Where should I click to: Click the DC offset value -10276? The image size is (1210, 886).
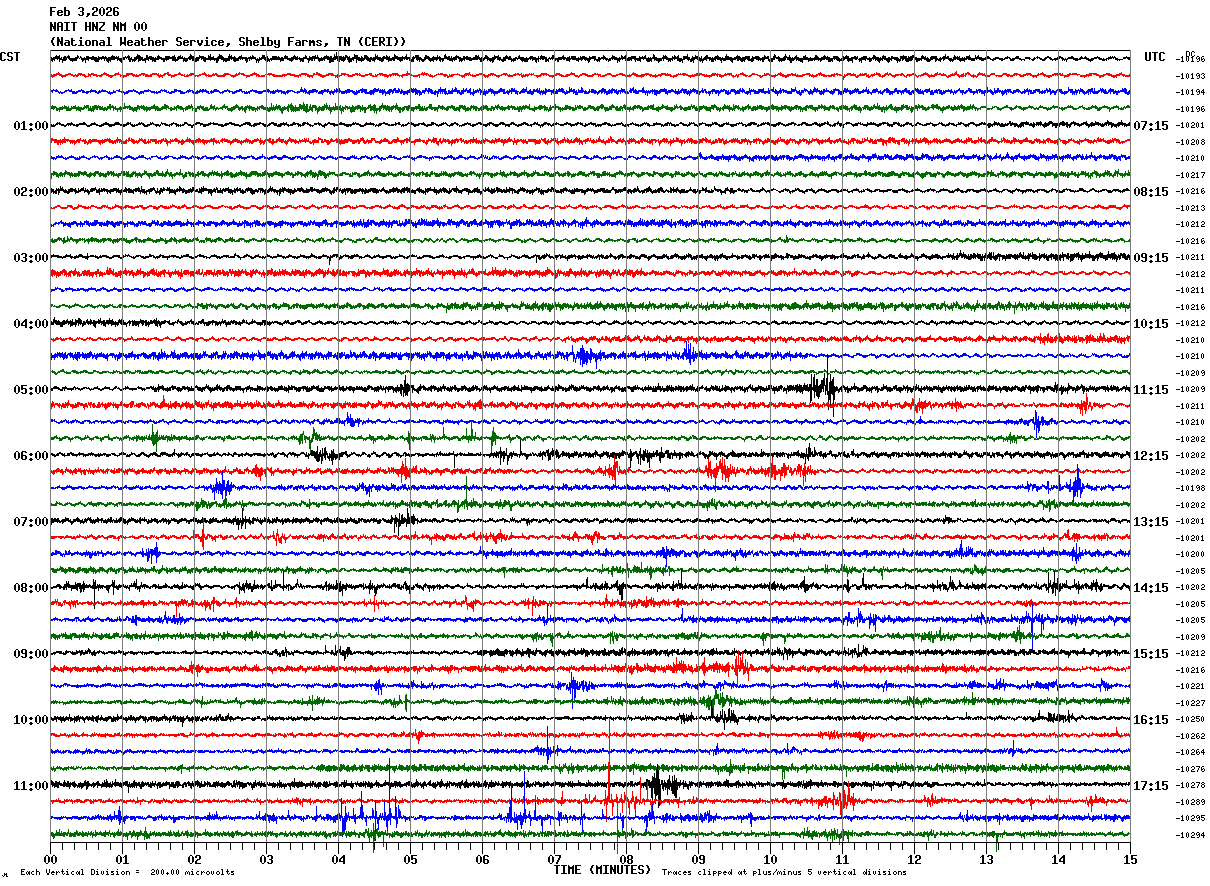[x=1191, y=769]
